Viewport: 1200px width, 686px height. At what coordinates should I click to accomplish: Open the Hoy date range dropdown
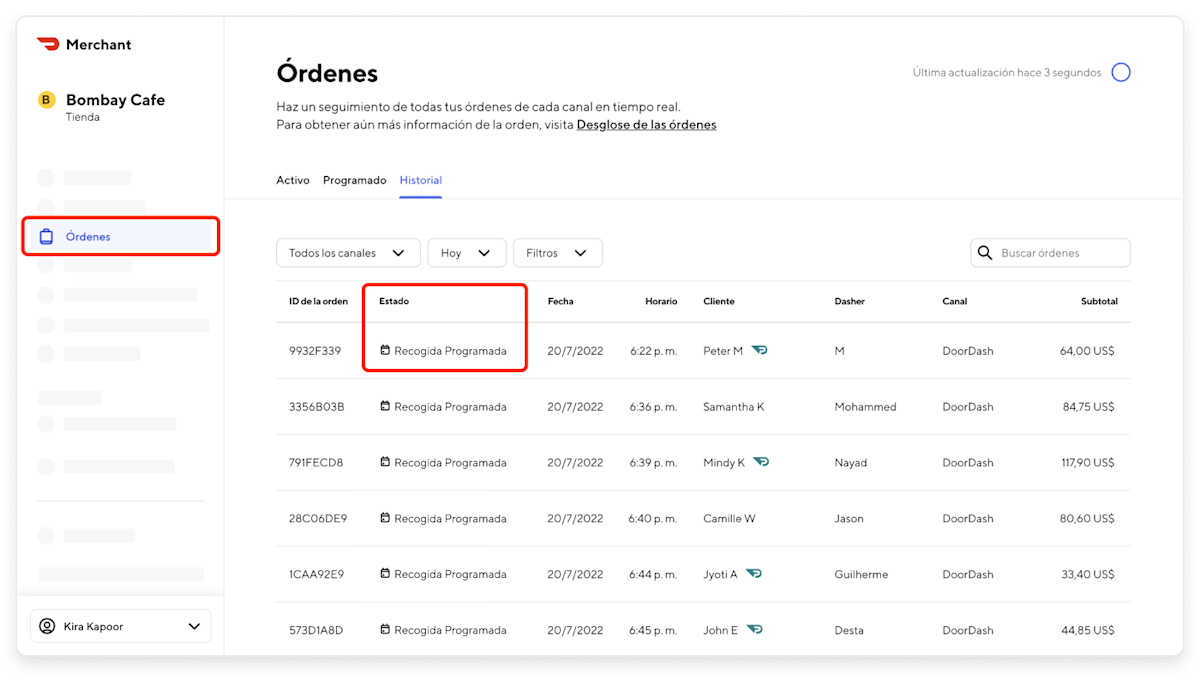466,253
